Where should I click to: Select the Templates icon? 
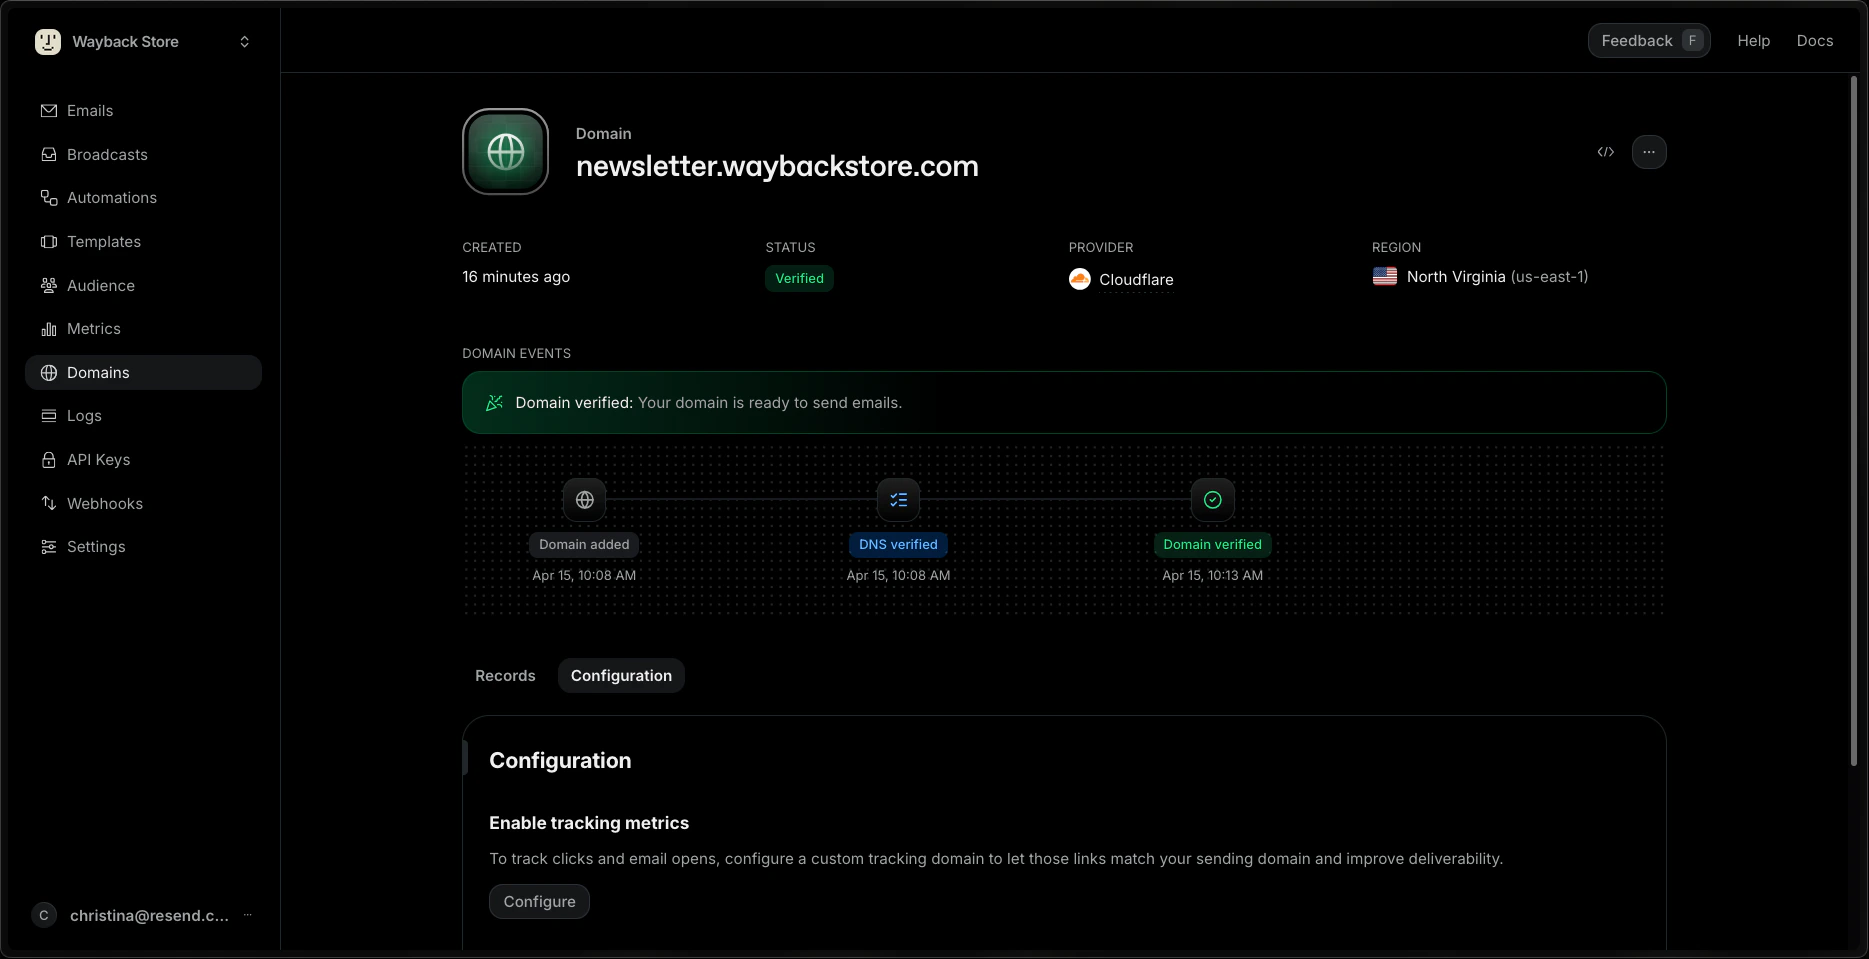48,241
